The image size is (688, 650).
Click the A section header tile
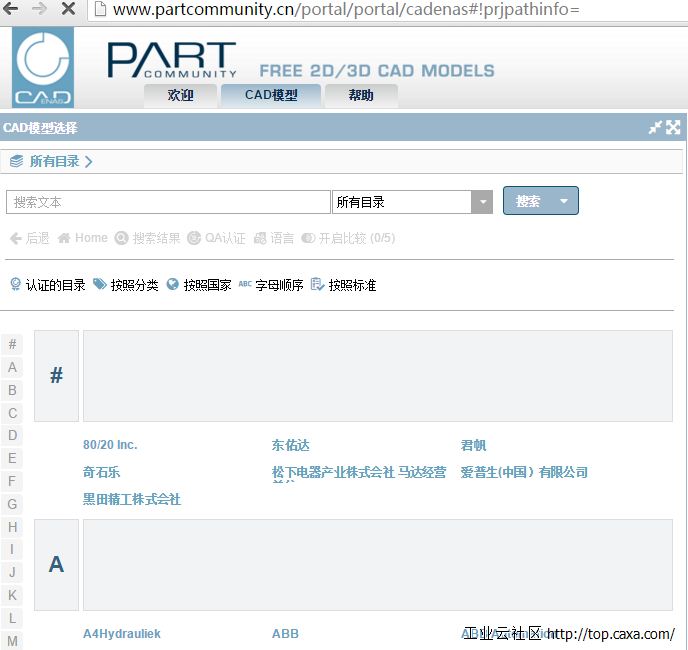[57, 565]
